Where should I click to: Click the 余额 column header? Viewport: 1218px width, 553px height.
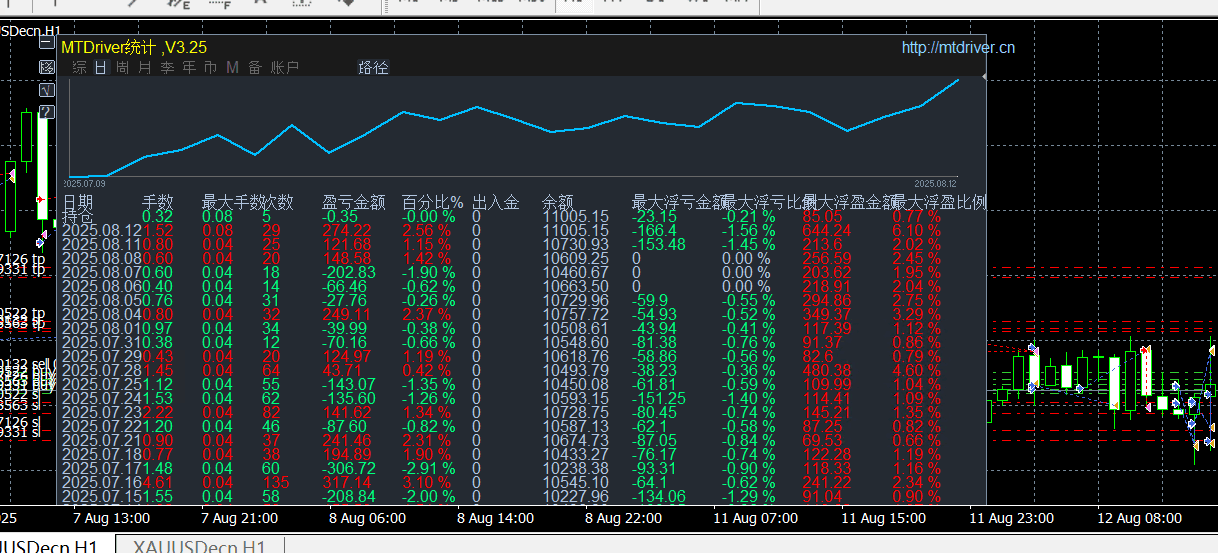[x=558, y=203]
